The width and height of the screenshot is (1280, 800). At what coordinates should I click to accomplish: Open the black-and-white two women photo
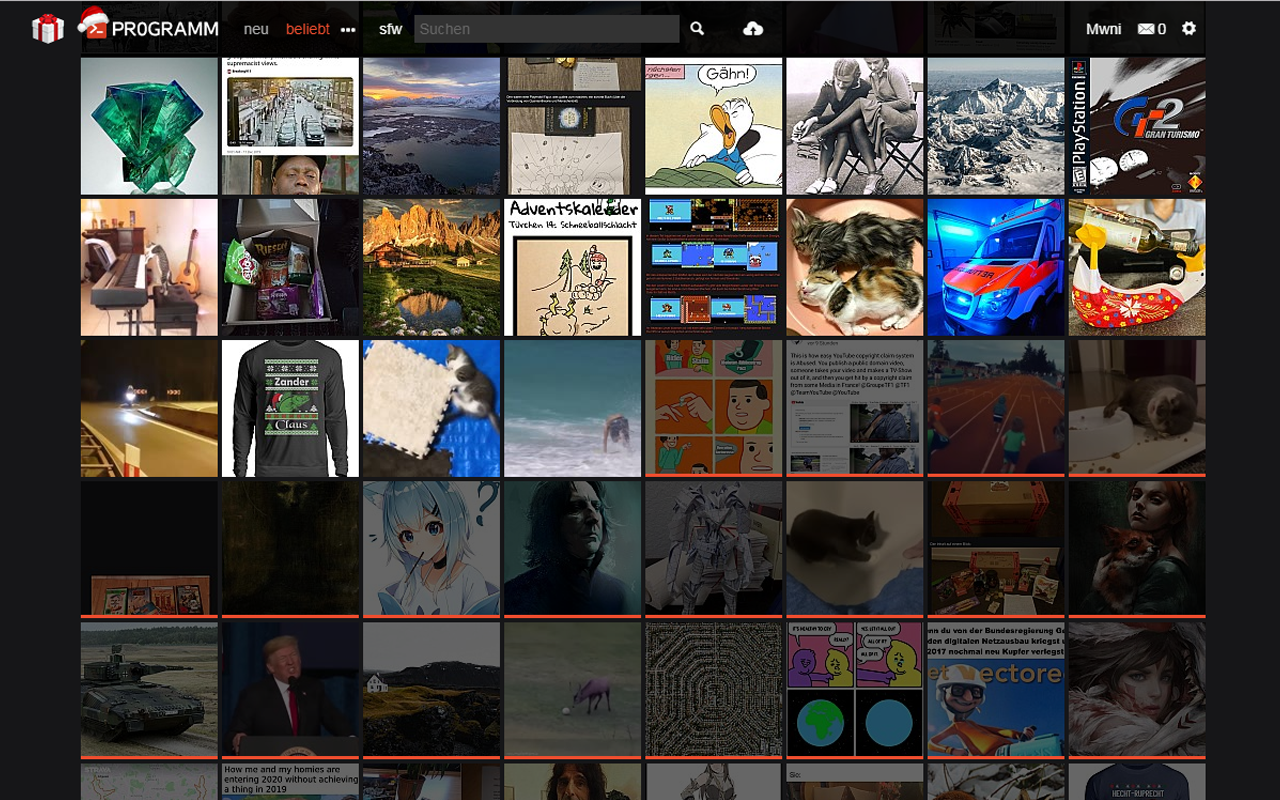(x=855, y=126)
